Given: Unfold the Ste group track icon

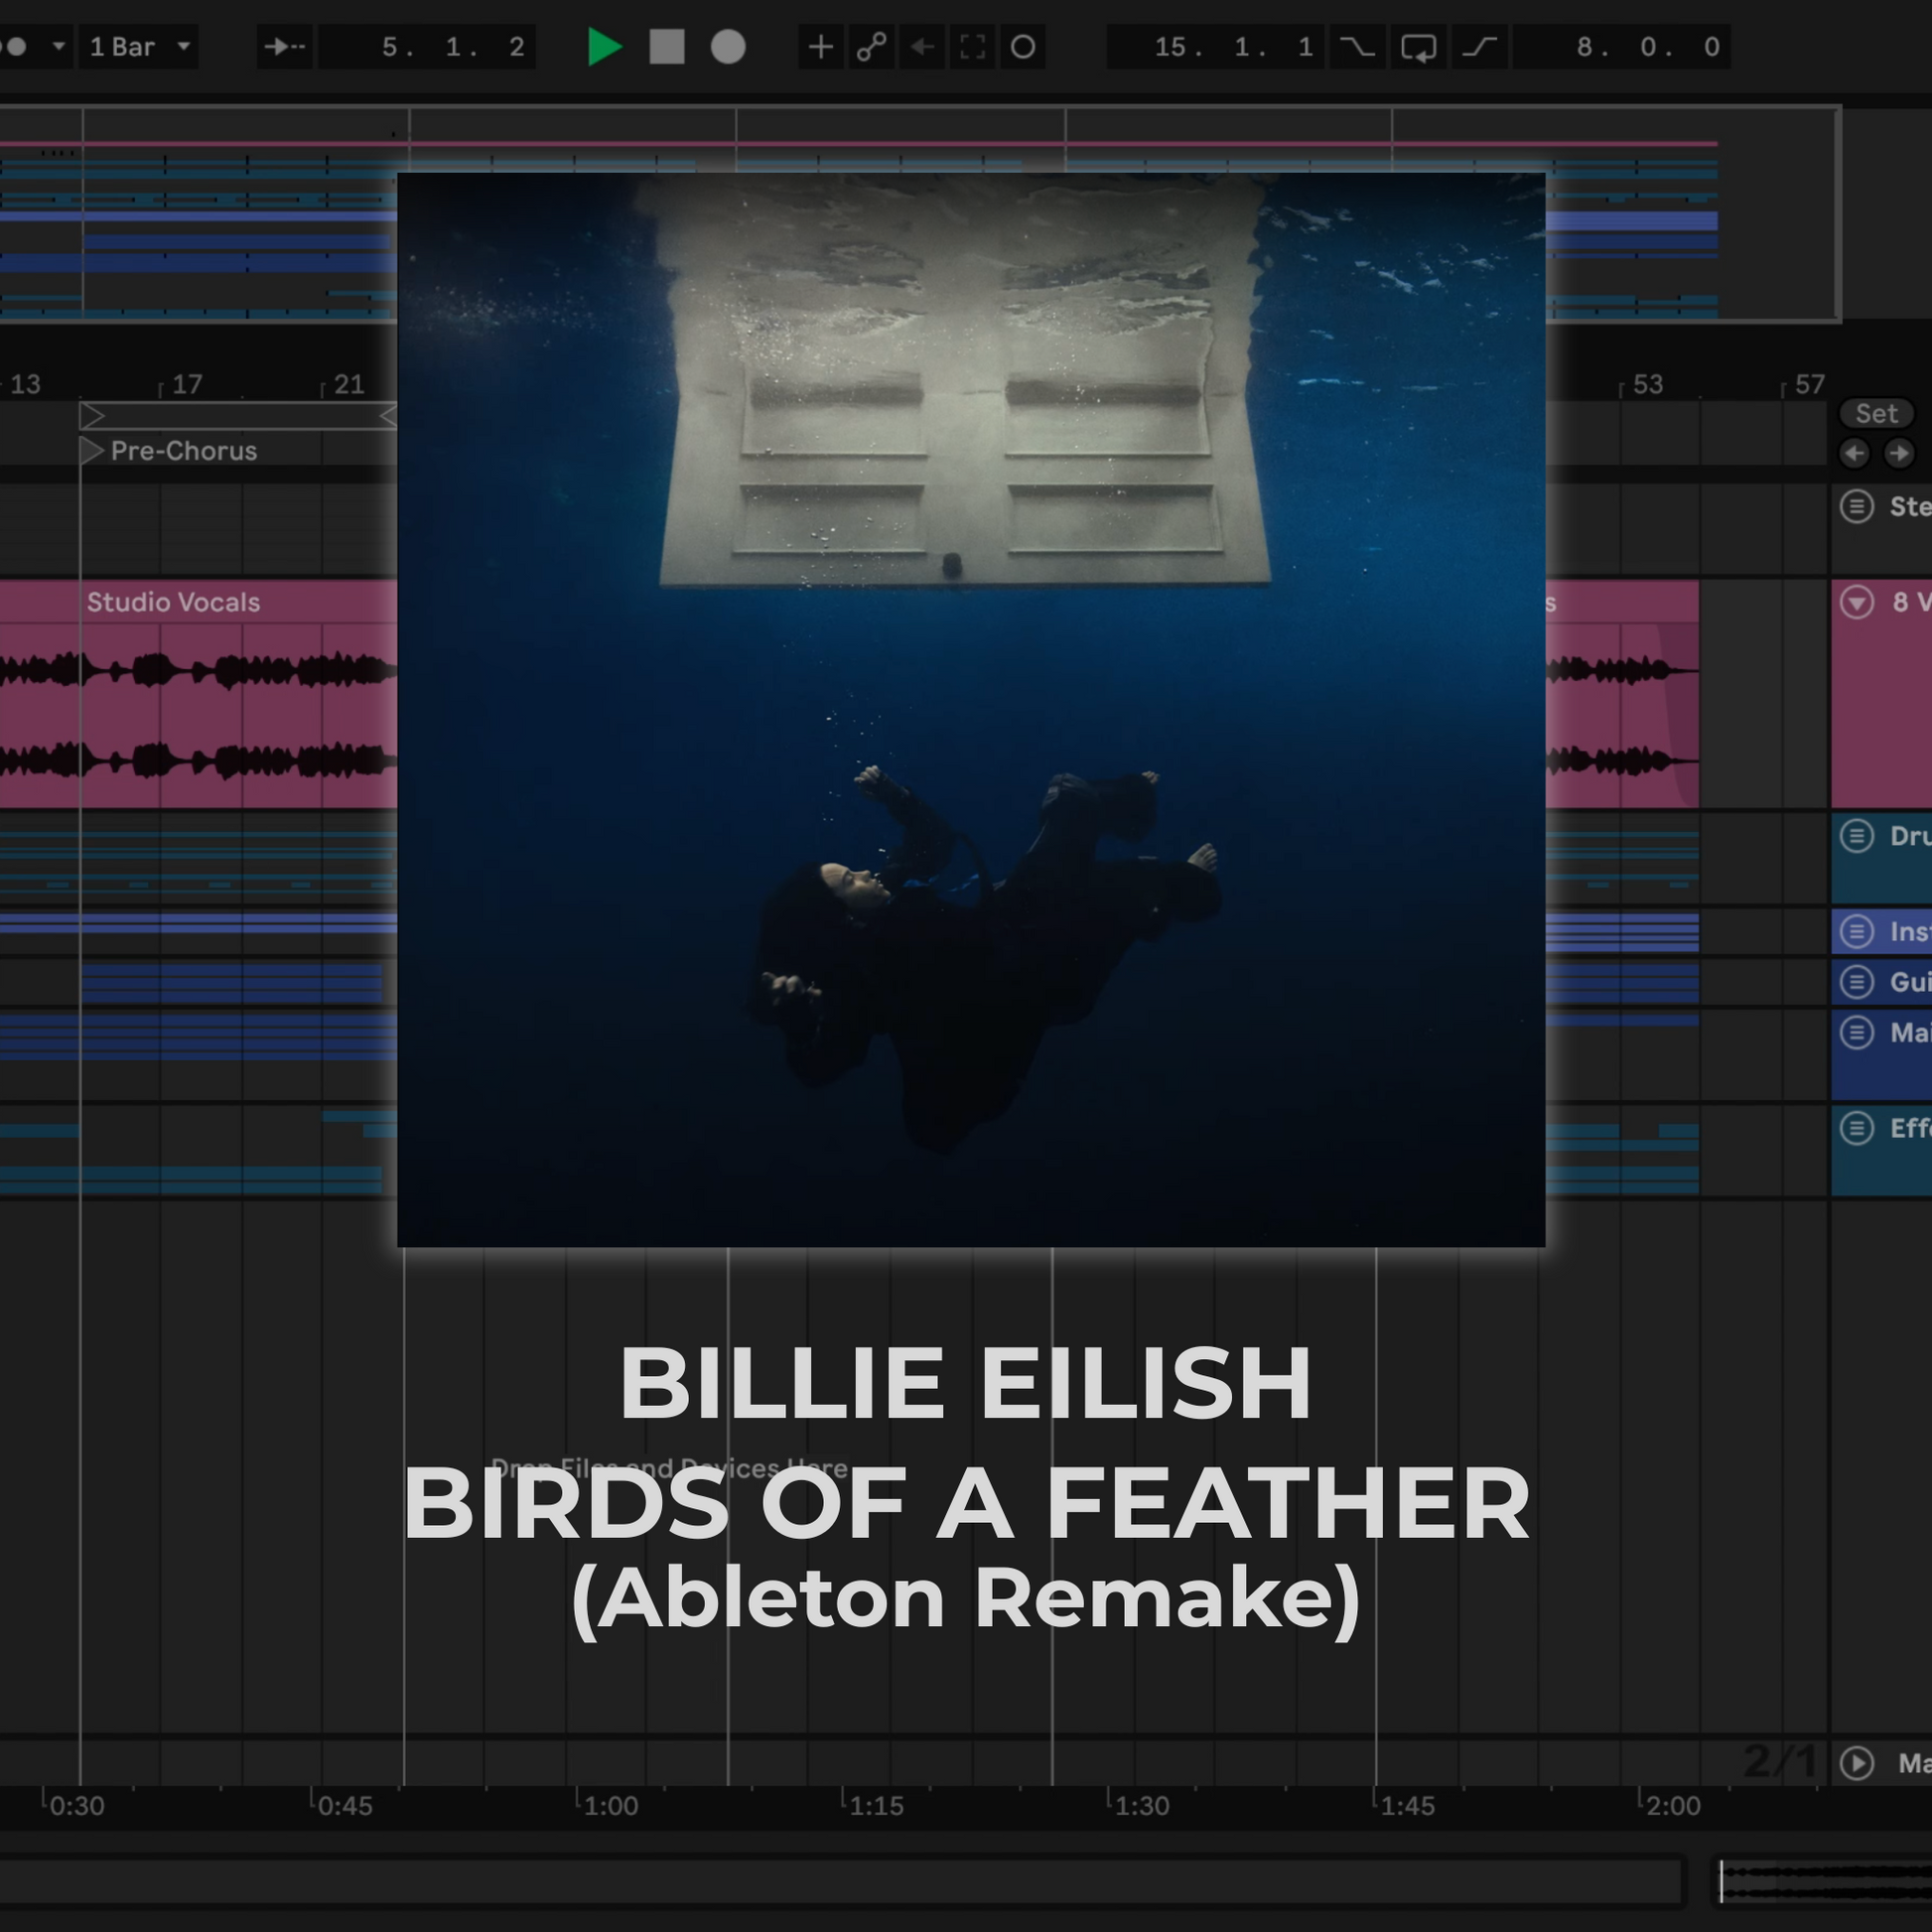Looking at the screenshot, I should pos(1857,507).
